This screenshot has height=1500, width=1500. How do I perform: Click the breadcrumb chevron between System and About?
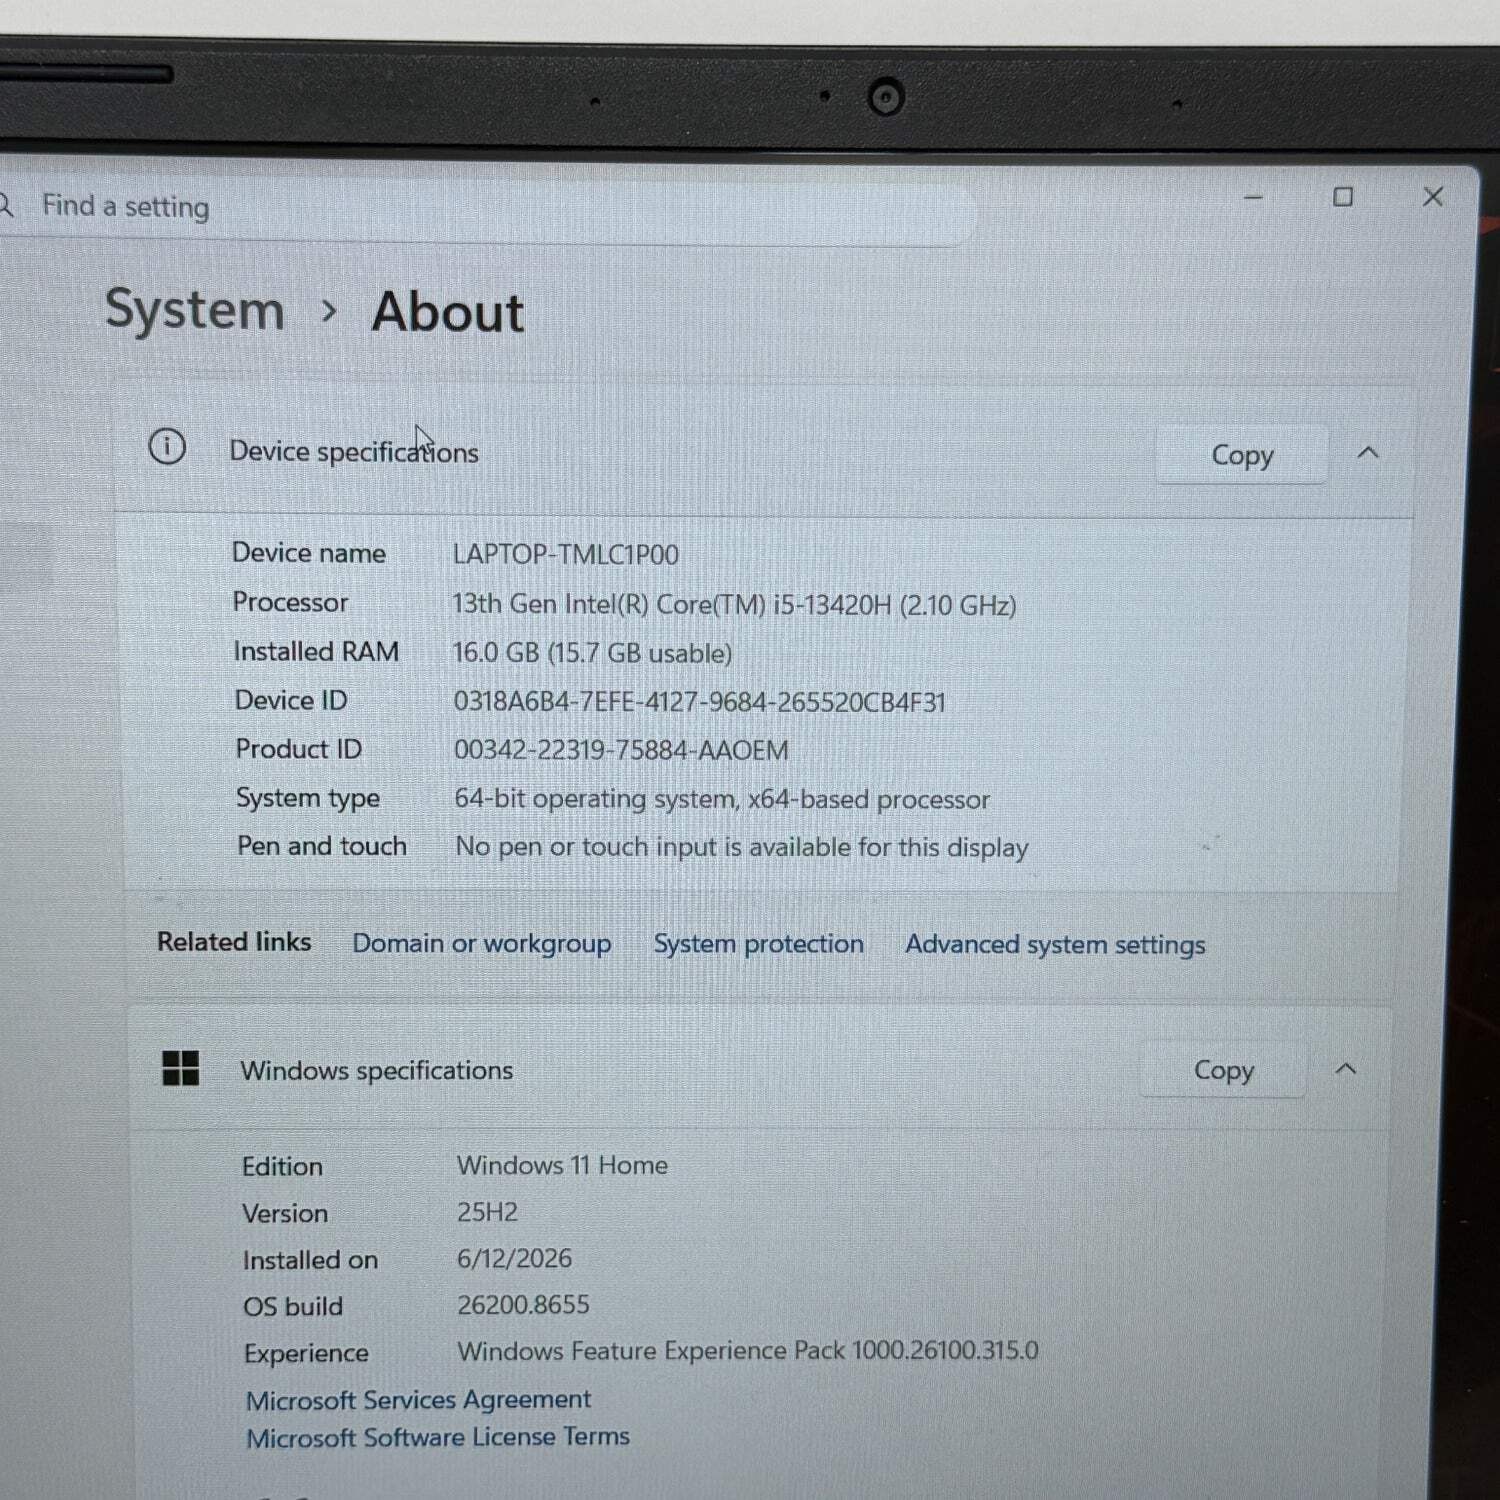(x=328, y=312)
